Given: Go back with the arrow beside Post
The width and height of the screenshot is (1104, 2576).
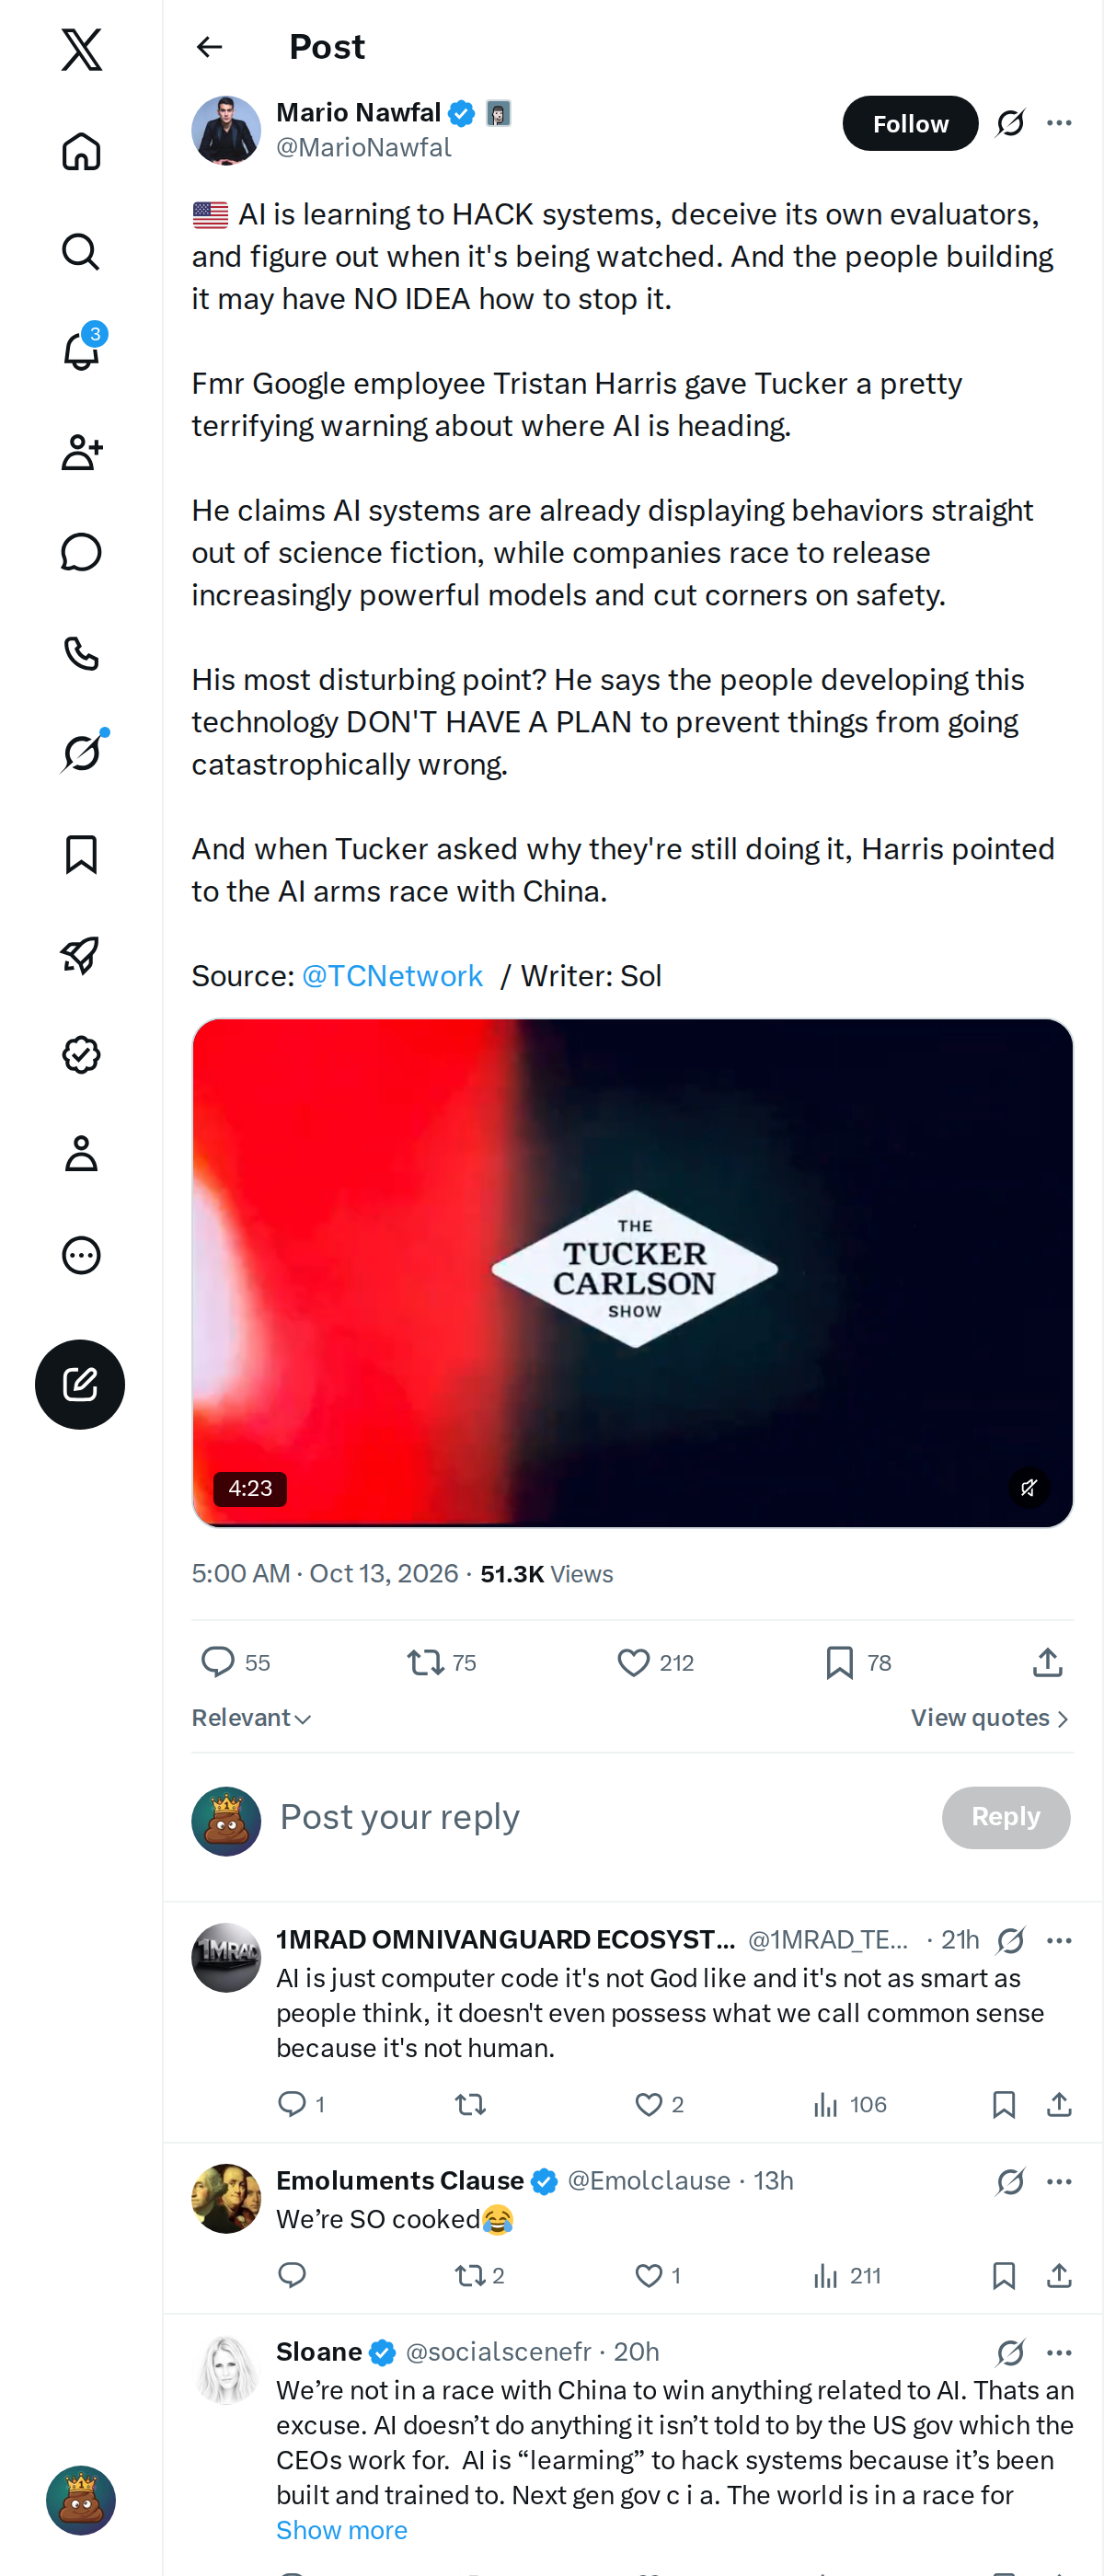Looking at the screenshot, I should (209, 47).
